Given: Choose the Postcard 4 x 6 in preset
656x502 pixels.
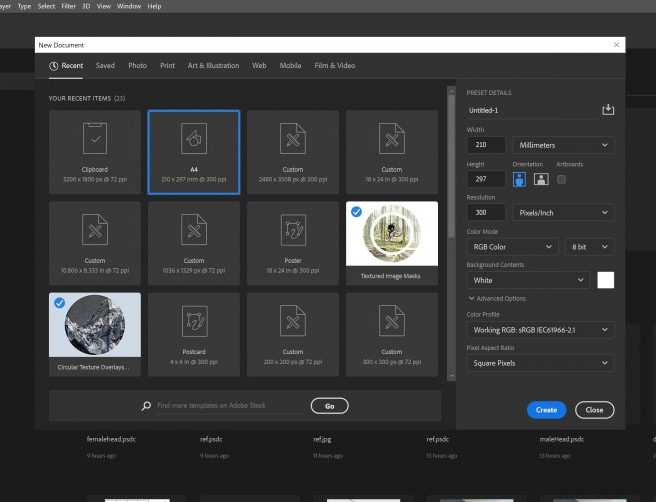Looking at the screenshot, I should pyautogui.click(x=194, y=335).
